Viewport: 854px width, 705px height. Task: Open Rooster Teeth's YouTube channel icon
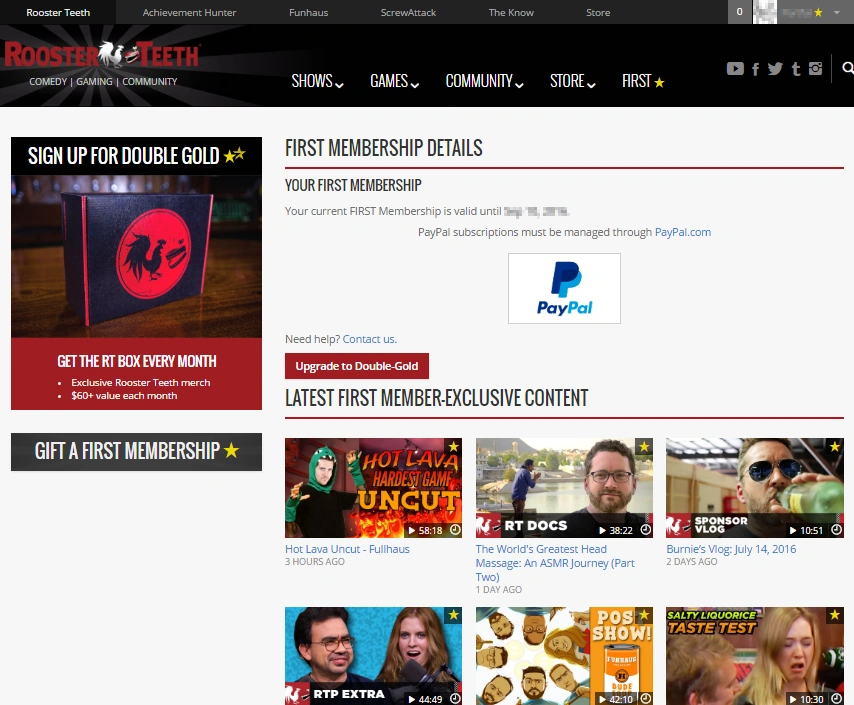coord(735,69)
